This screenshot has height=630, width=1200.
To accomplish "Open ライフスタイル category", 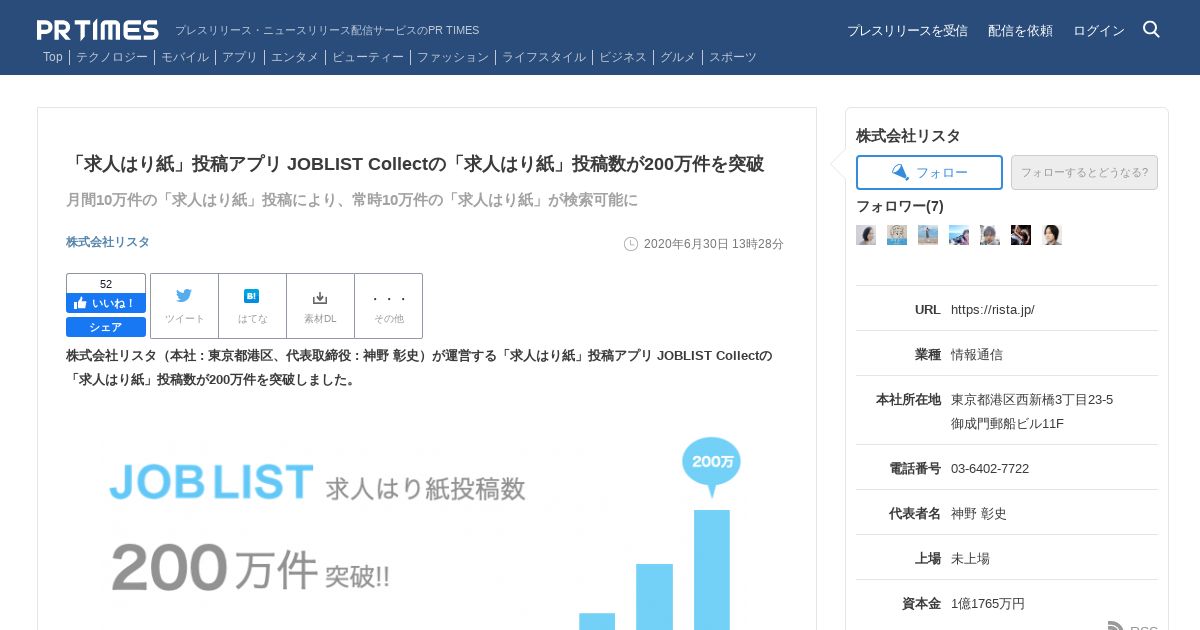I will (544, 57).
